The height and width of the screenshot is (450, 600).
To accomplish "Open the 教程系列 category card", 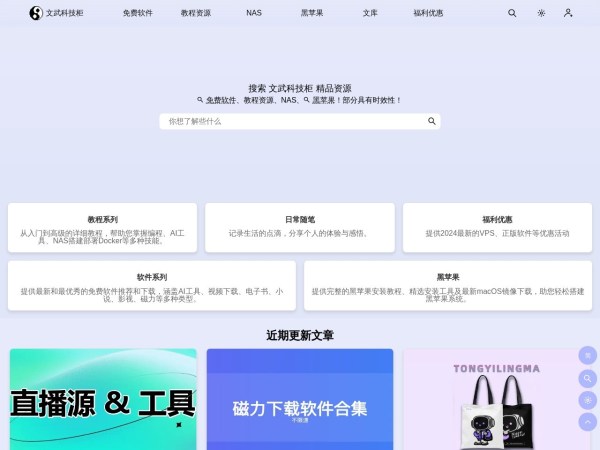I will click(x=102, y=226).
